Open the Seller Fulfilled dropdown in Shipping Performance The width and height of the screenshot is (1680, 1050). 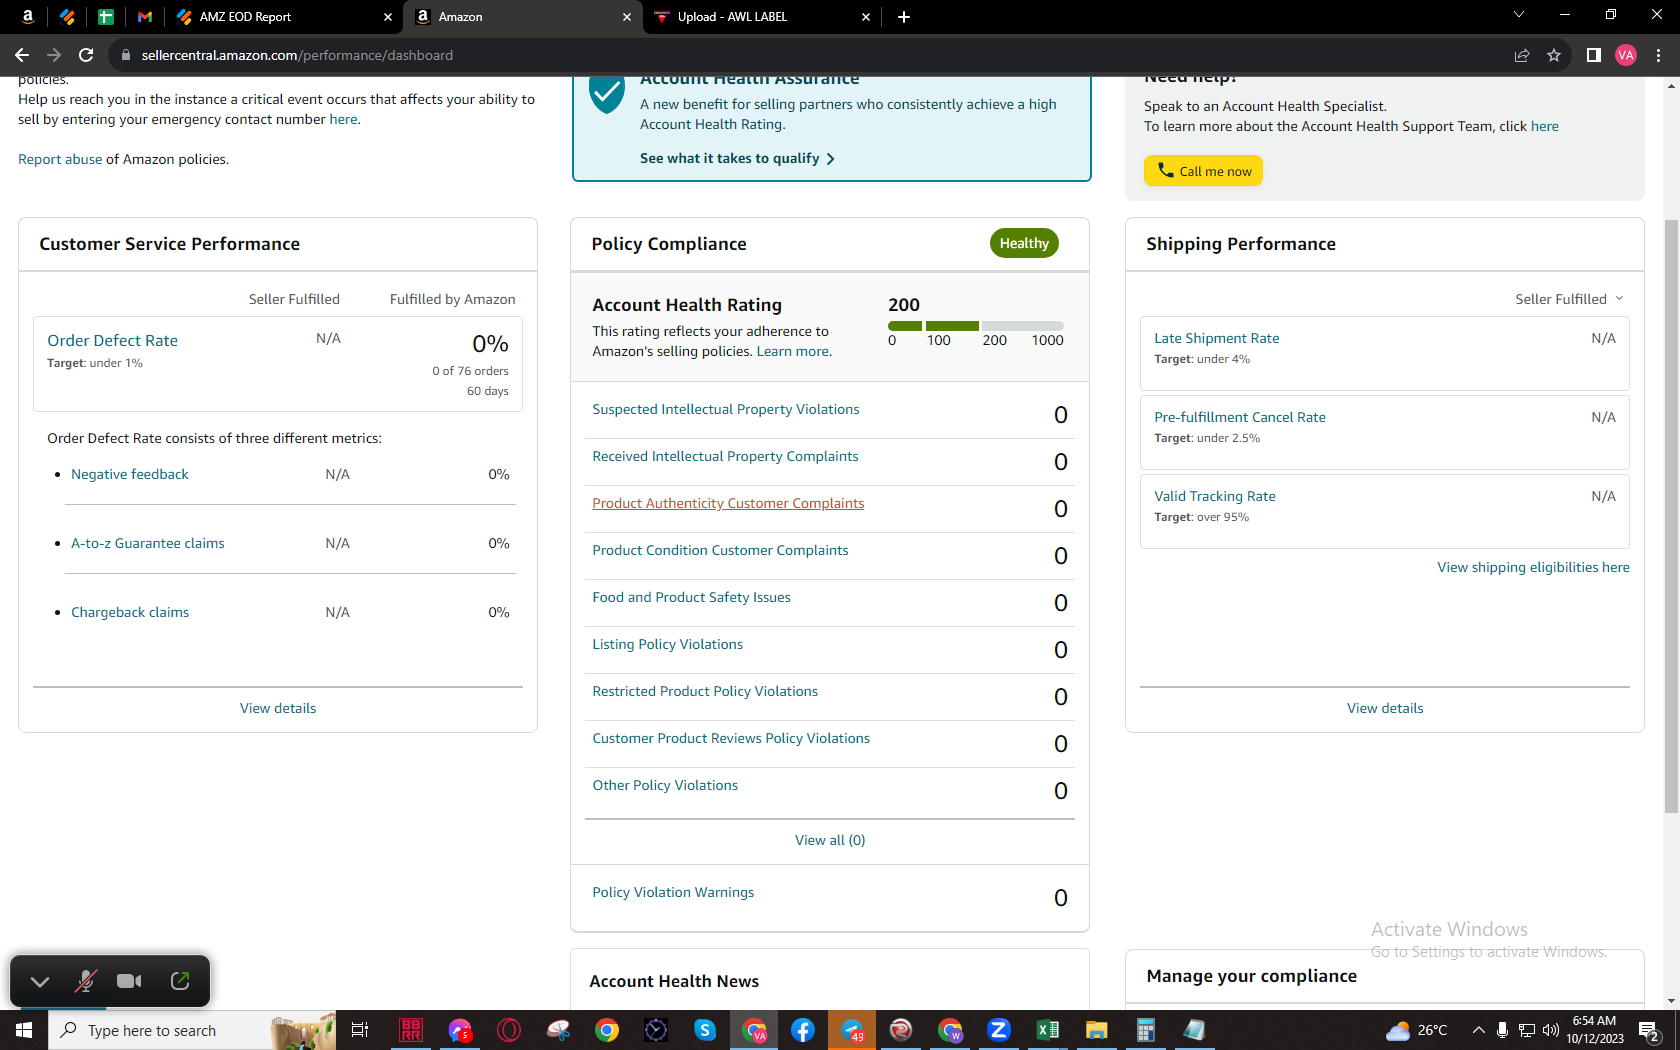tap(1569, 299)
